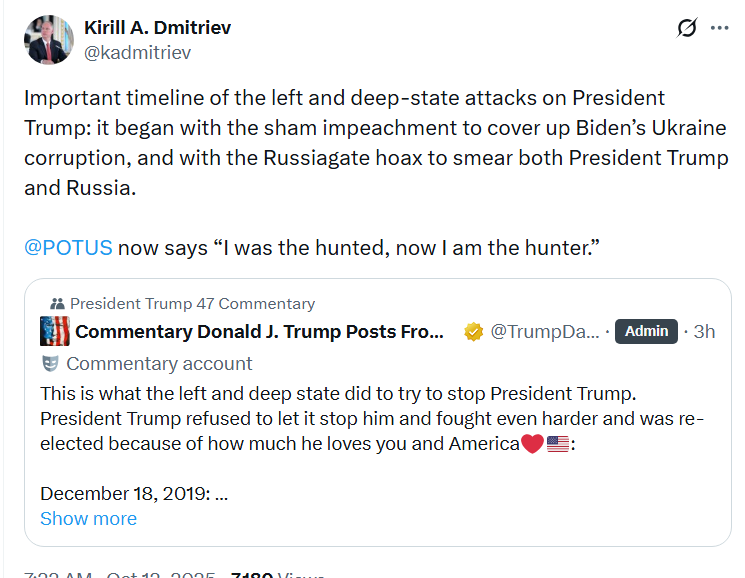
Task: Click the Kirill A. Dmitriev display name
Action: 157,28
